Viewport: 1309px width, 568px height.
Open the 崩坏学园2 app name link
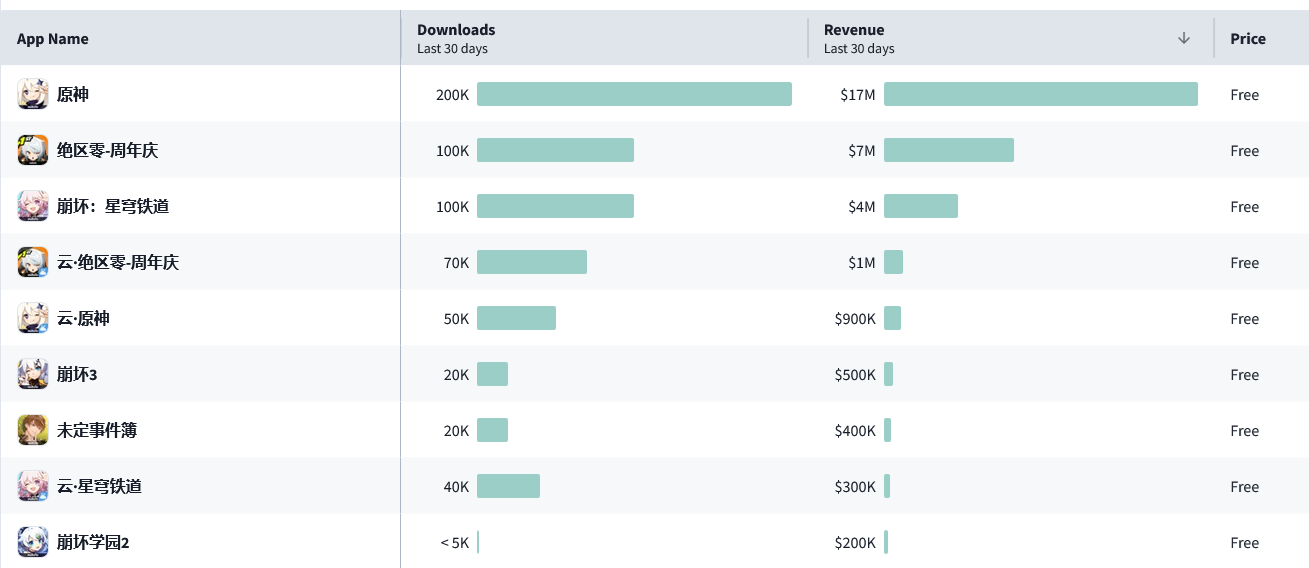pyautogui.click(x=93, y=542)
